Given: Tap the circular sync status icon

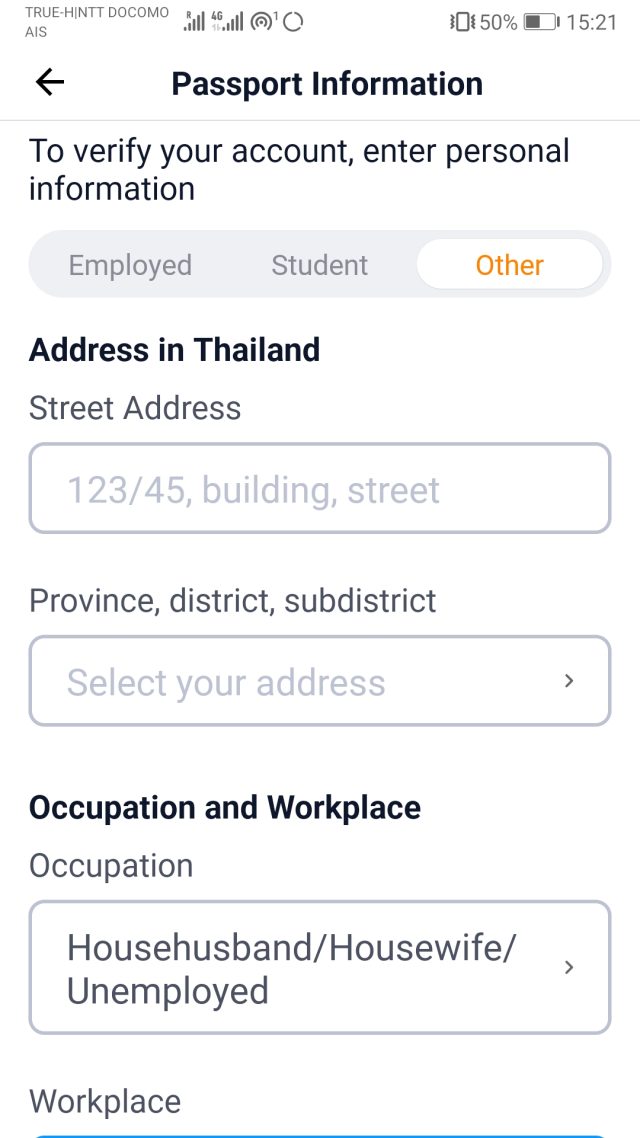Looking at the screenshot, I should coord(293,22).
